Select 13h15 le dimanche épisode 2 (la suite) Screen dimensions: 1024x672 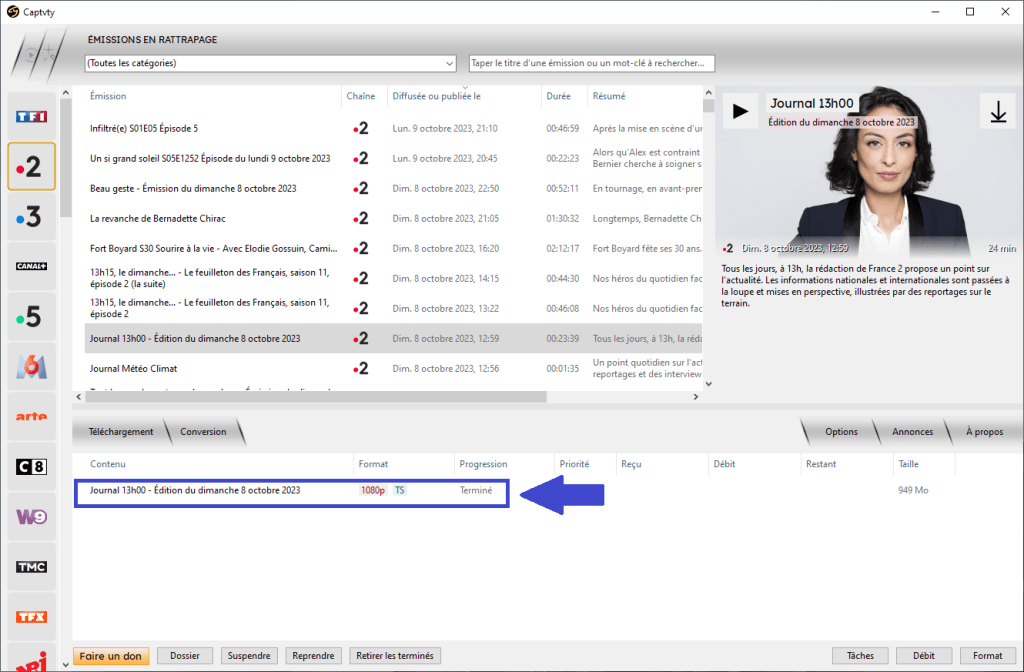(x=393, y=279)
